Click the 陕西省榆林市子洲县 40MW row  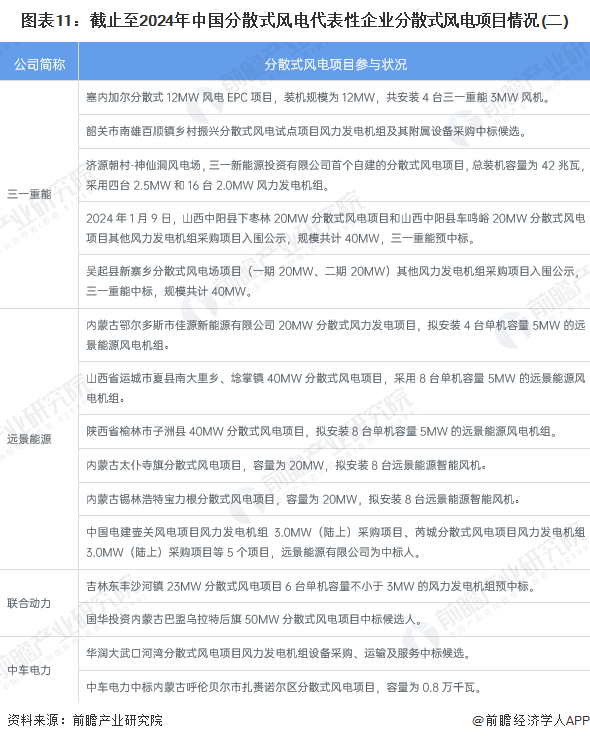[335, 431]
